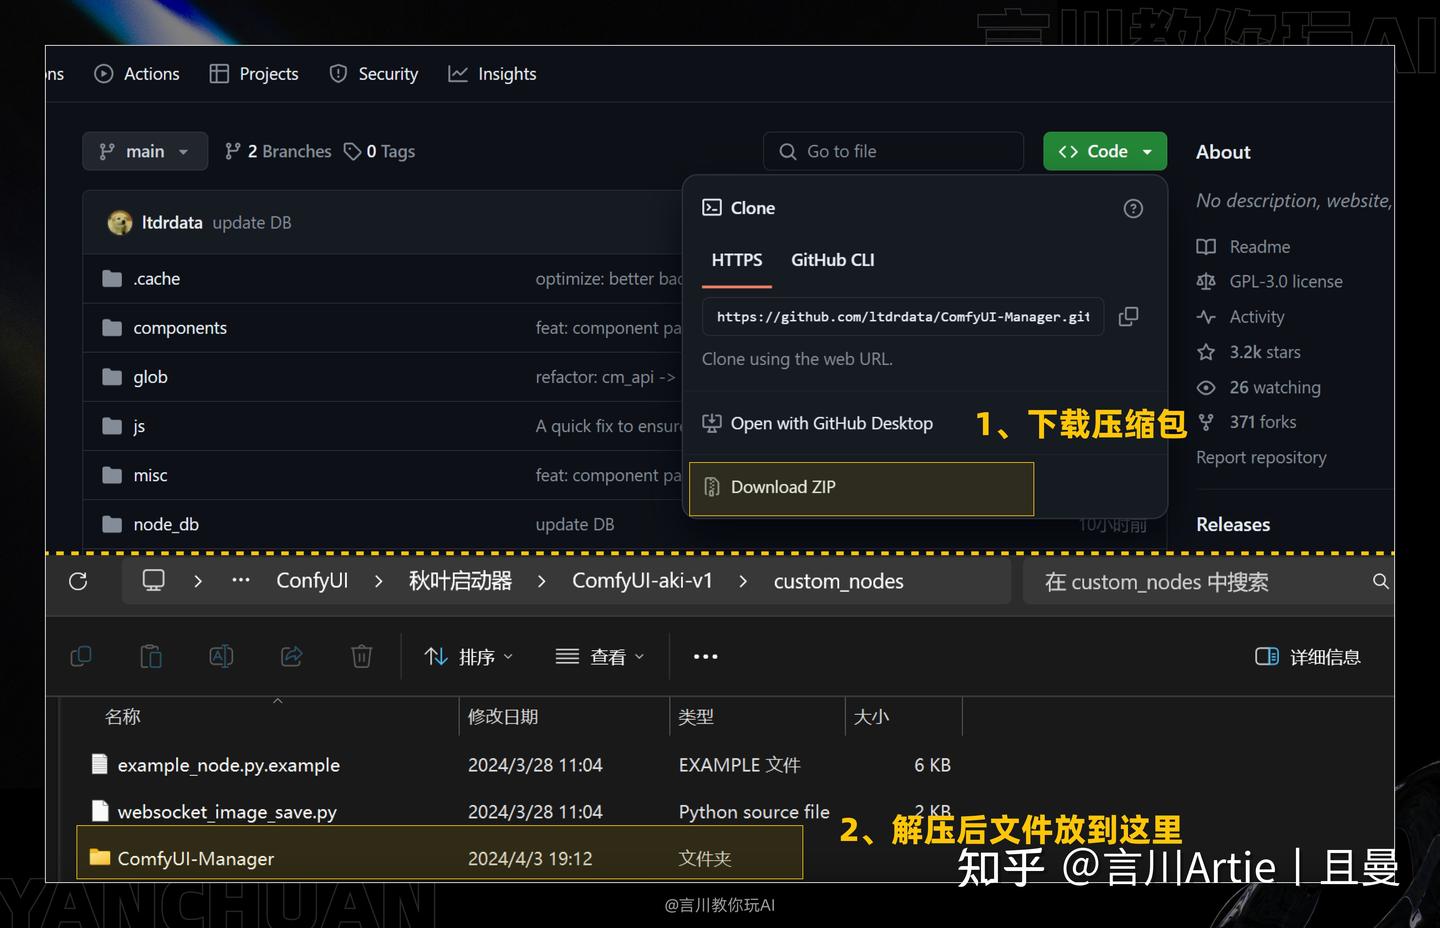Click the Explorer Delete trash icon
Screen dimensions: 1440x928
coord(362,656)
